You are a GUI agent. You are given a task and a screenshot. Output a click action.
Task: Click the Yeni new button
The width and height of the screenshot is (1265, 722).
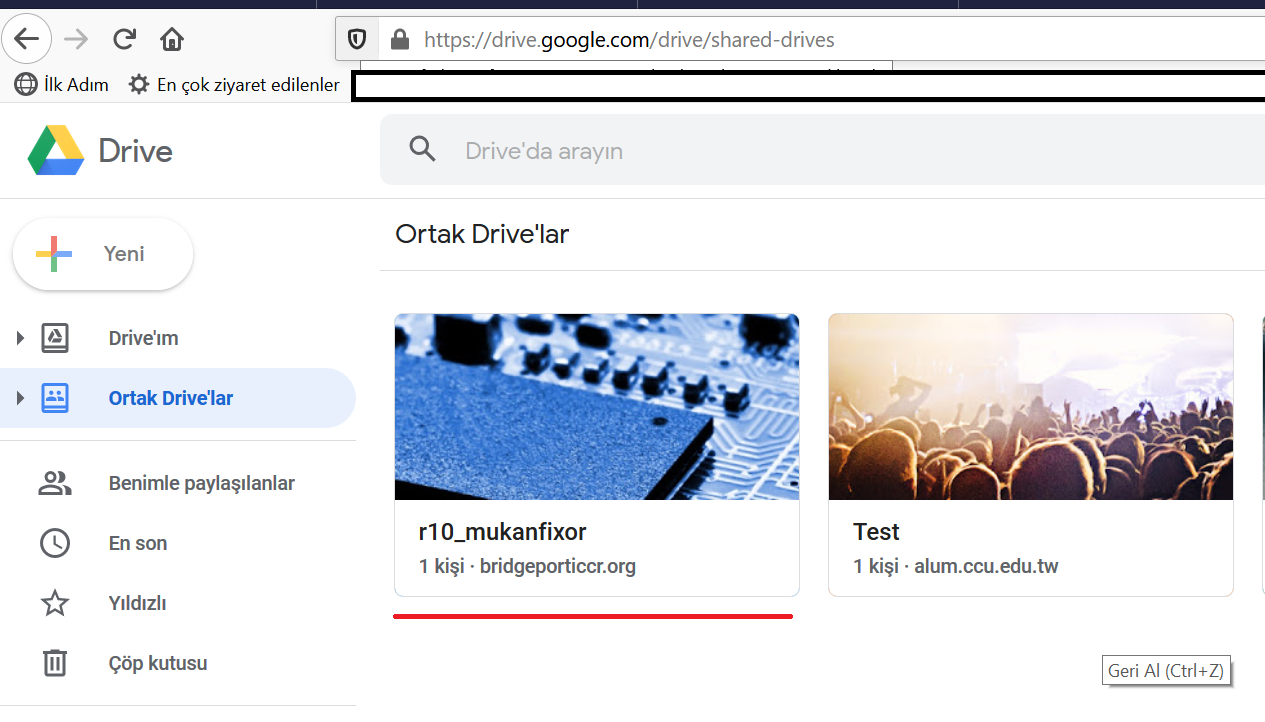[103, 254]
